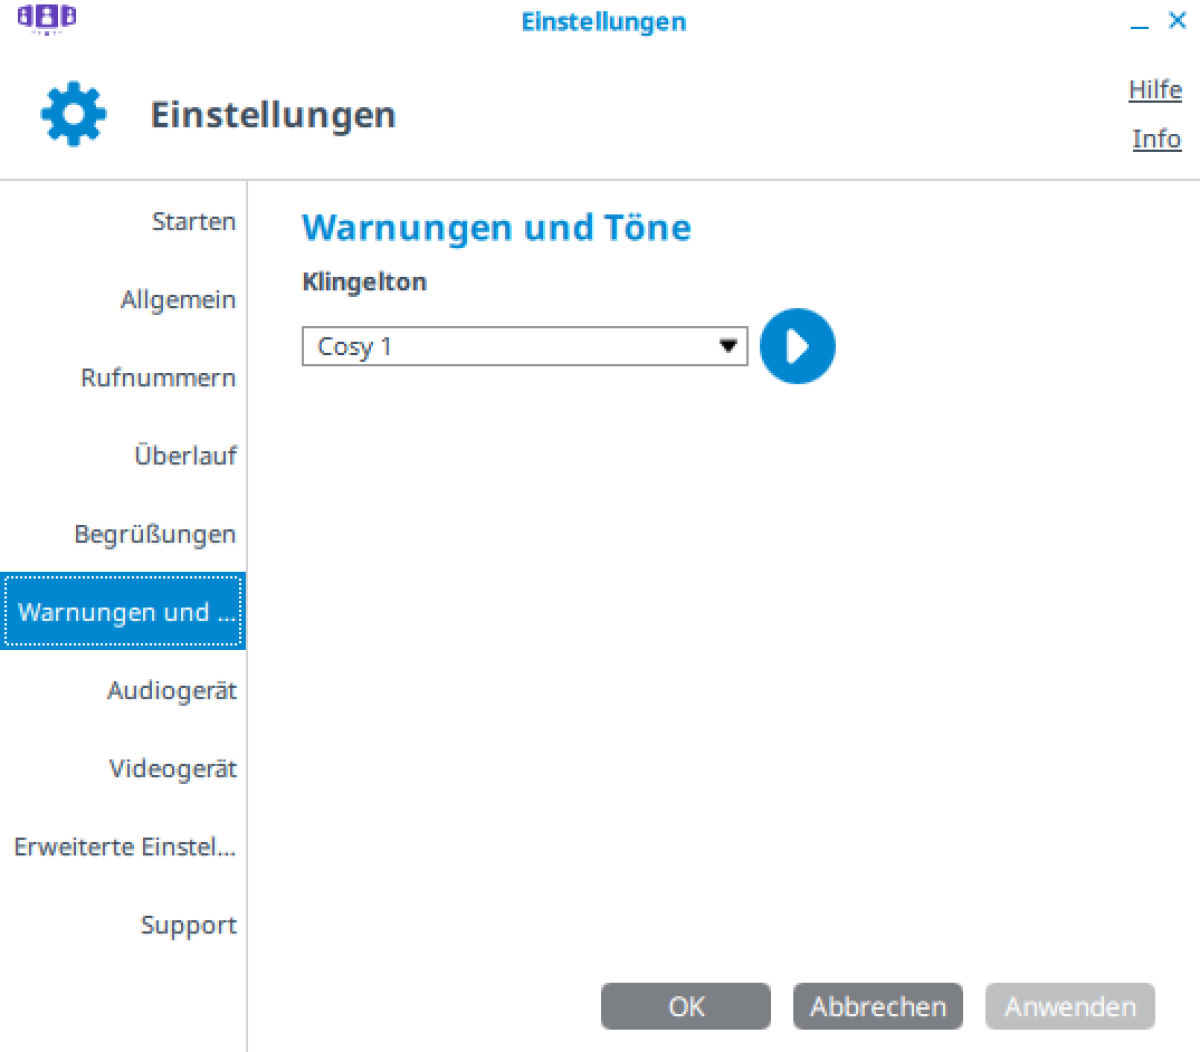Click the Cosy 1 ringtone combo box
The height and width of the screenshot is (1052, 1200).
508,346
